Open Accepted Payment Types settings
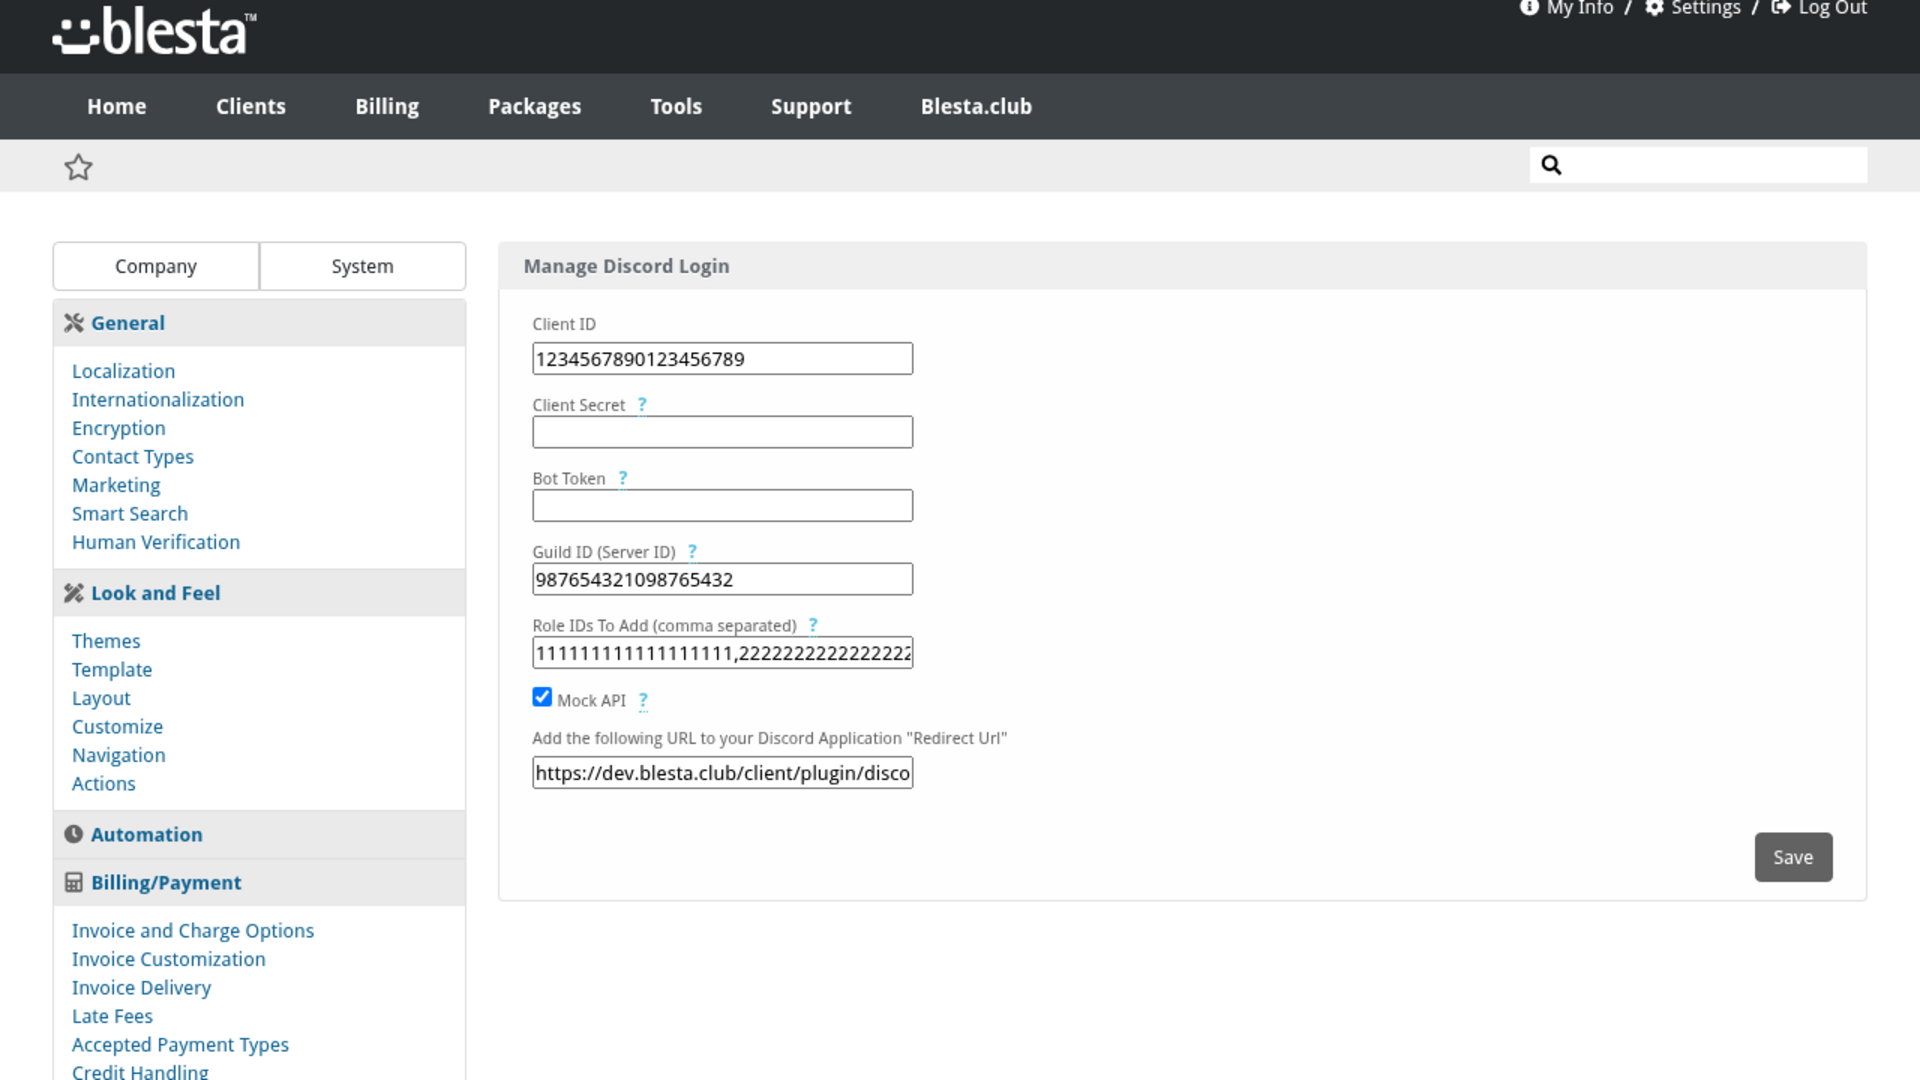The width and height of the screenshot is (1920, 1080). (180, 1045)
